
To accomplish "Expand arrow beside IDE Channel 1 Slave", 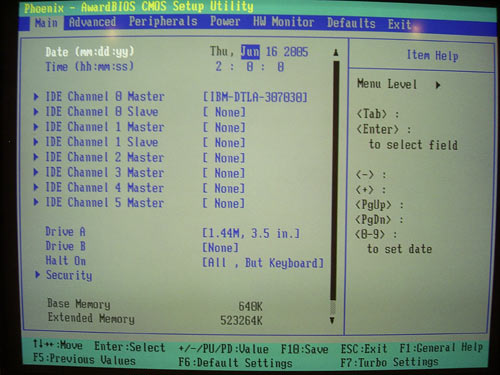I will pyautogui.click(x=36, y=142).
